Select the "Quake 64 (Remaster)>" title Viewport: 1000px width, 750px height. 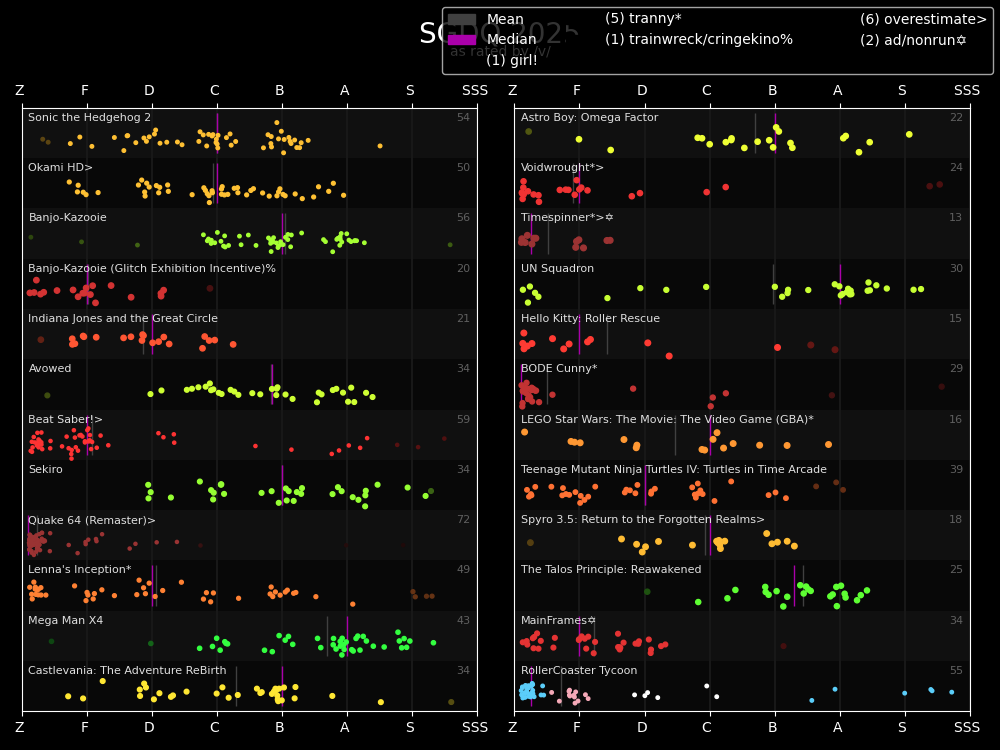pyautogui.click(x=92, y=520)
